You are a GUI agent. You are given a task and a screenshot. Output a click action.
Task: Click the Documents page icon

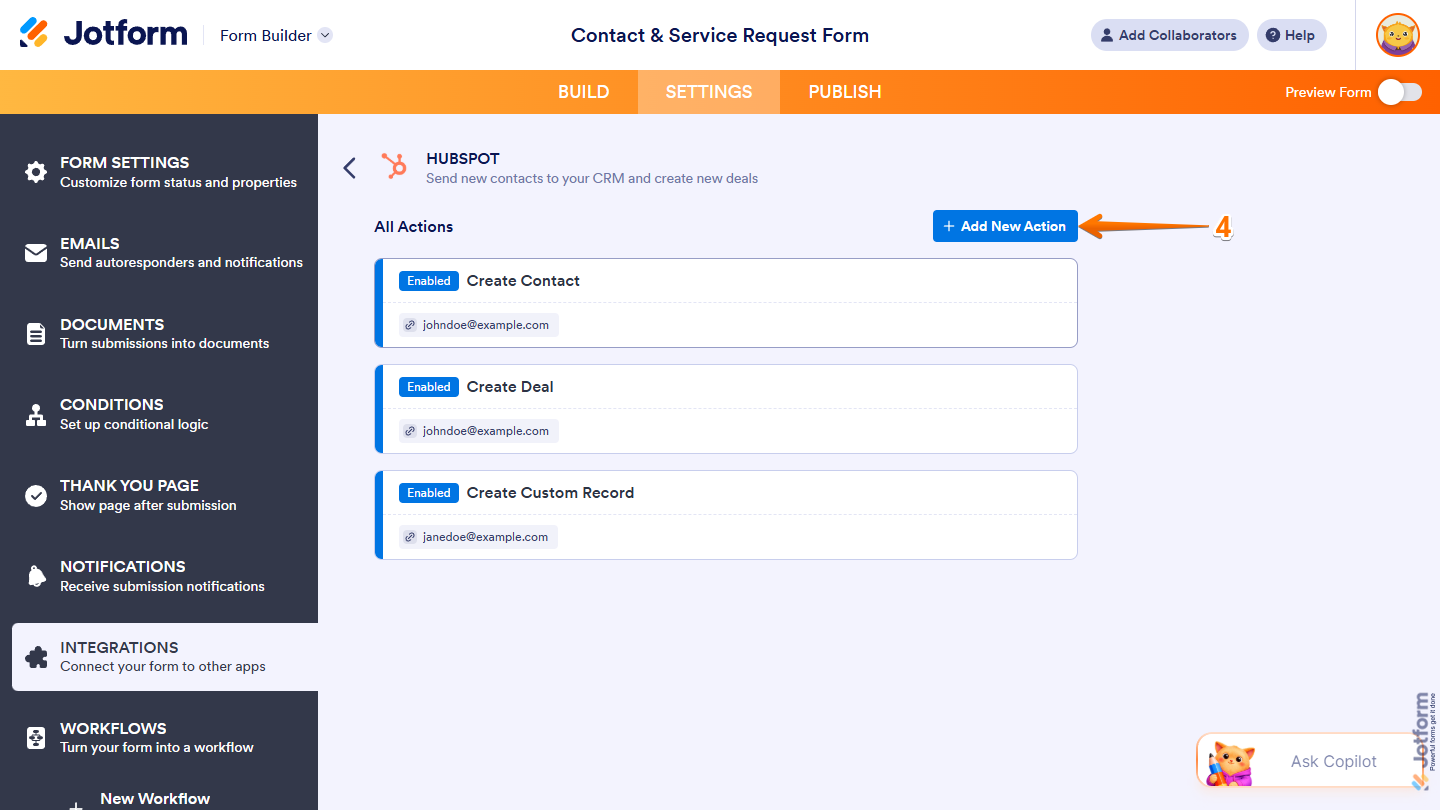(x=36, y=334)
